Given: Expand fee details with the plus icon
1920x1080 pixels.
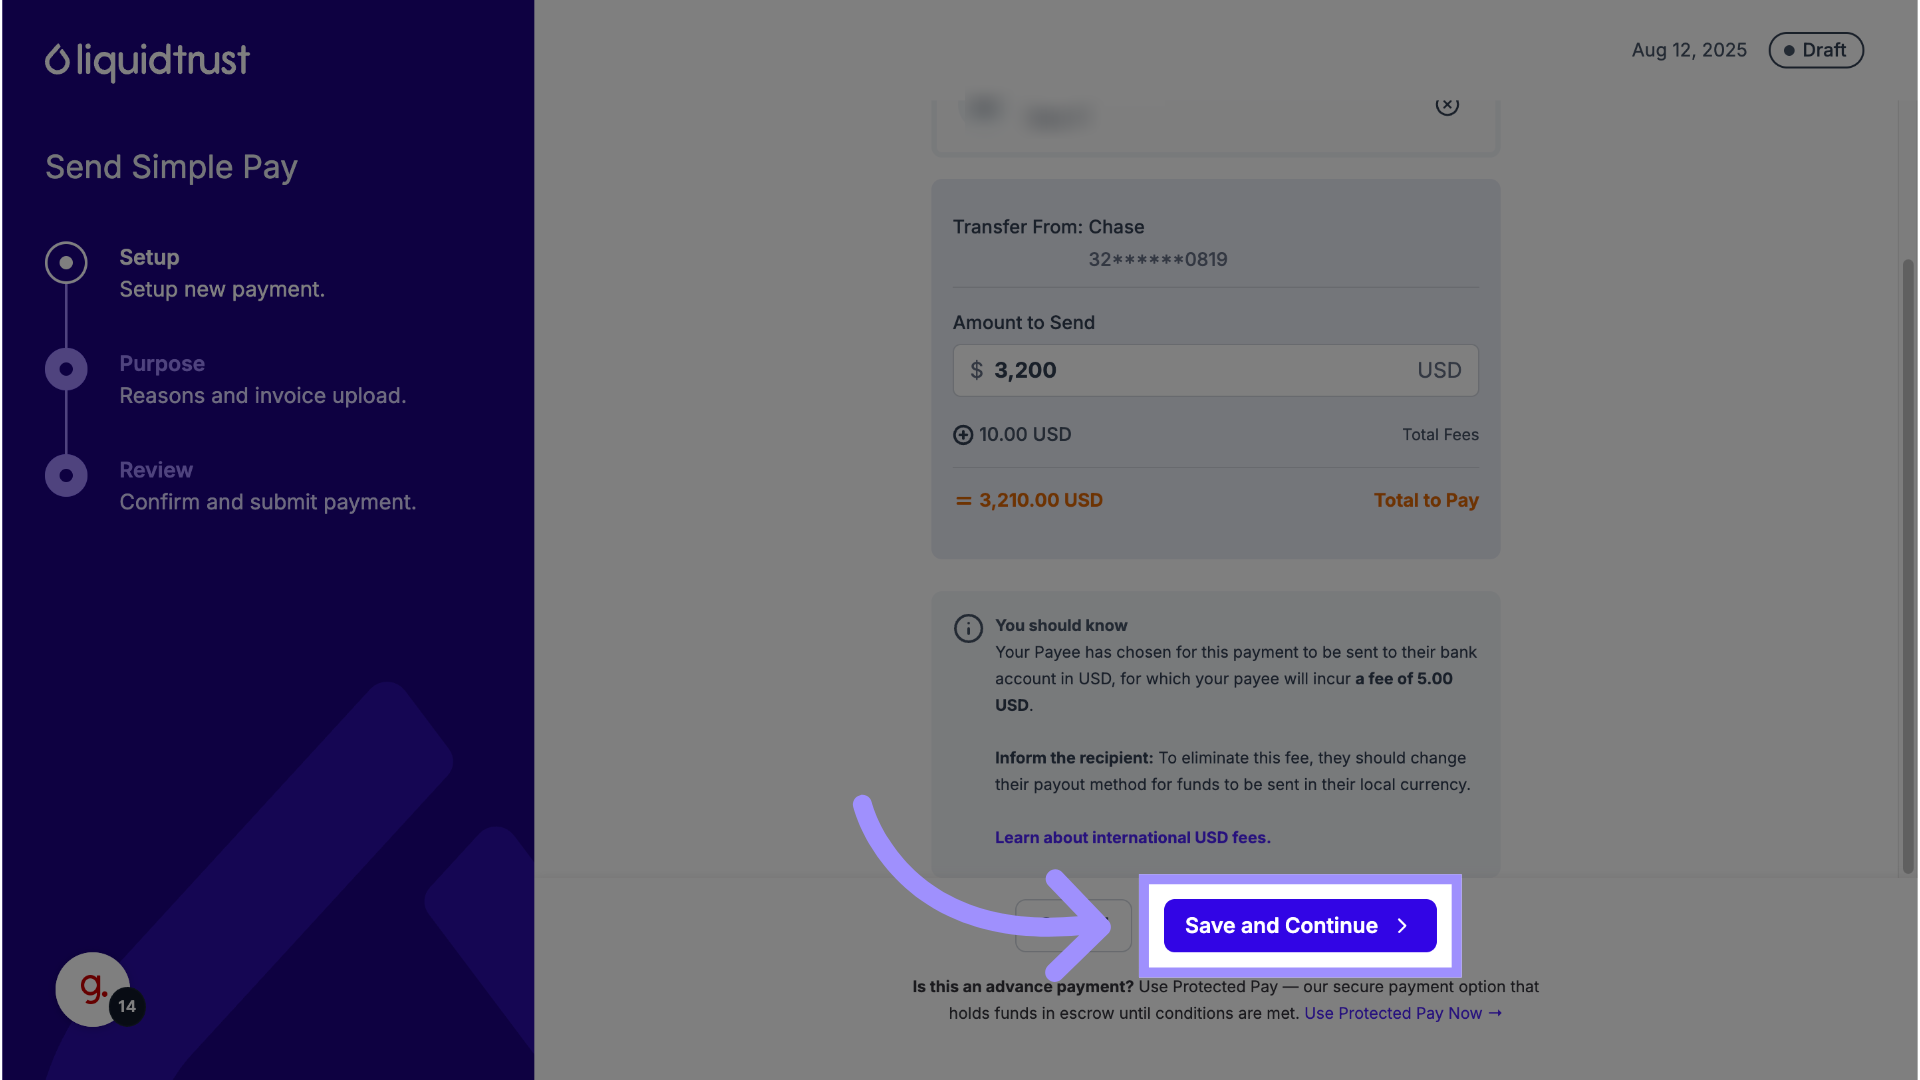Looking at the screenshot, I should point(963,435).
